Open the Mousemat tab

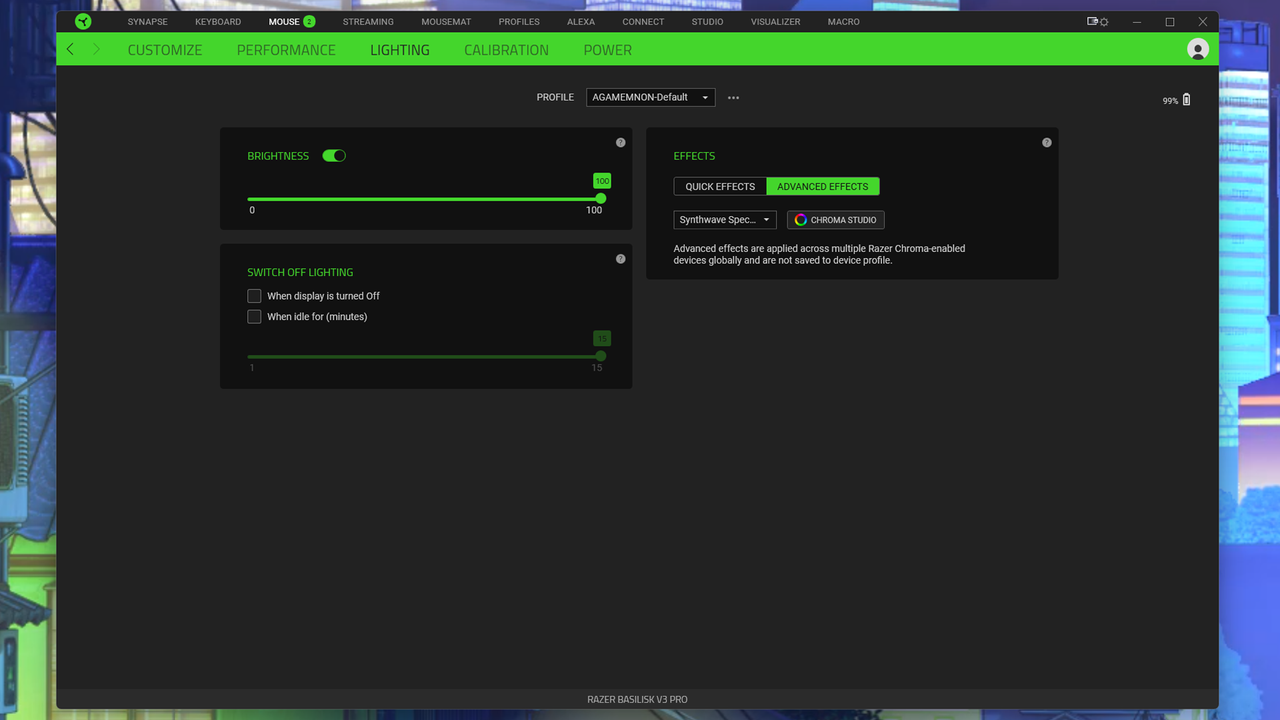(x=446, y=21)
